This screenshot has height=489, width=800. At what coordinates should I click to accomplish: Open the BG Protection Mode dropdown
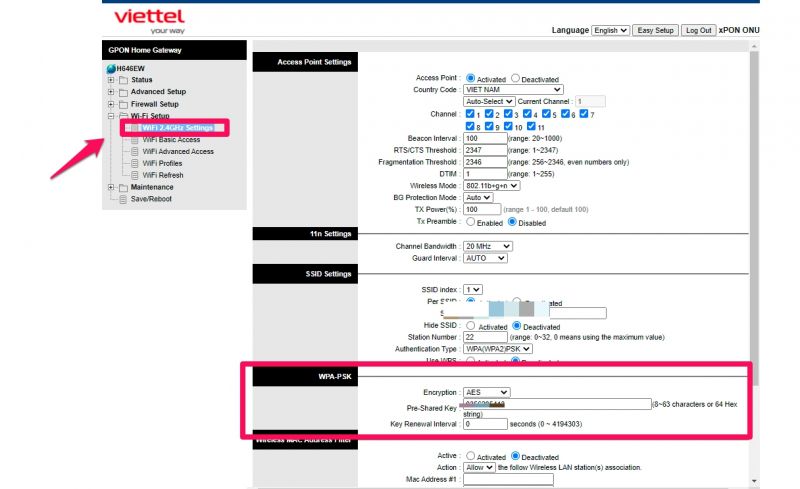(478, 198)
